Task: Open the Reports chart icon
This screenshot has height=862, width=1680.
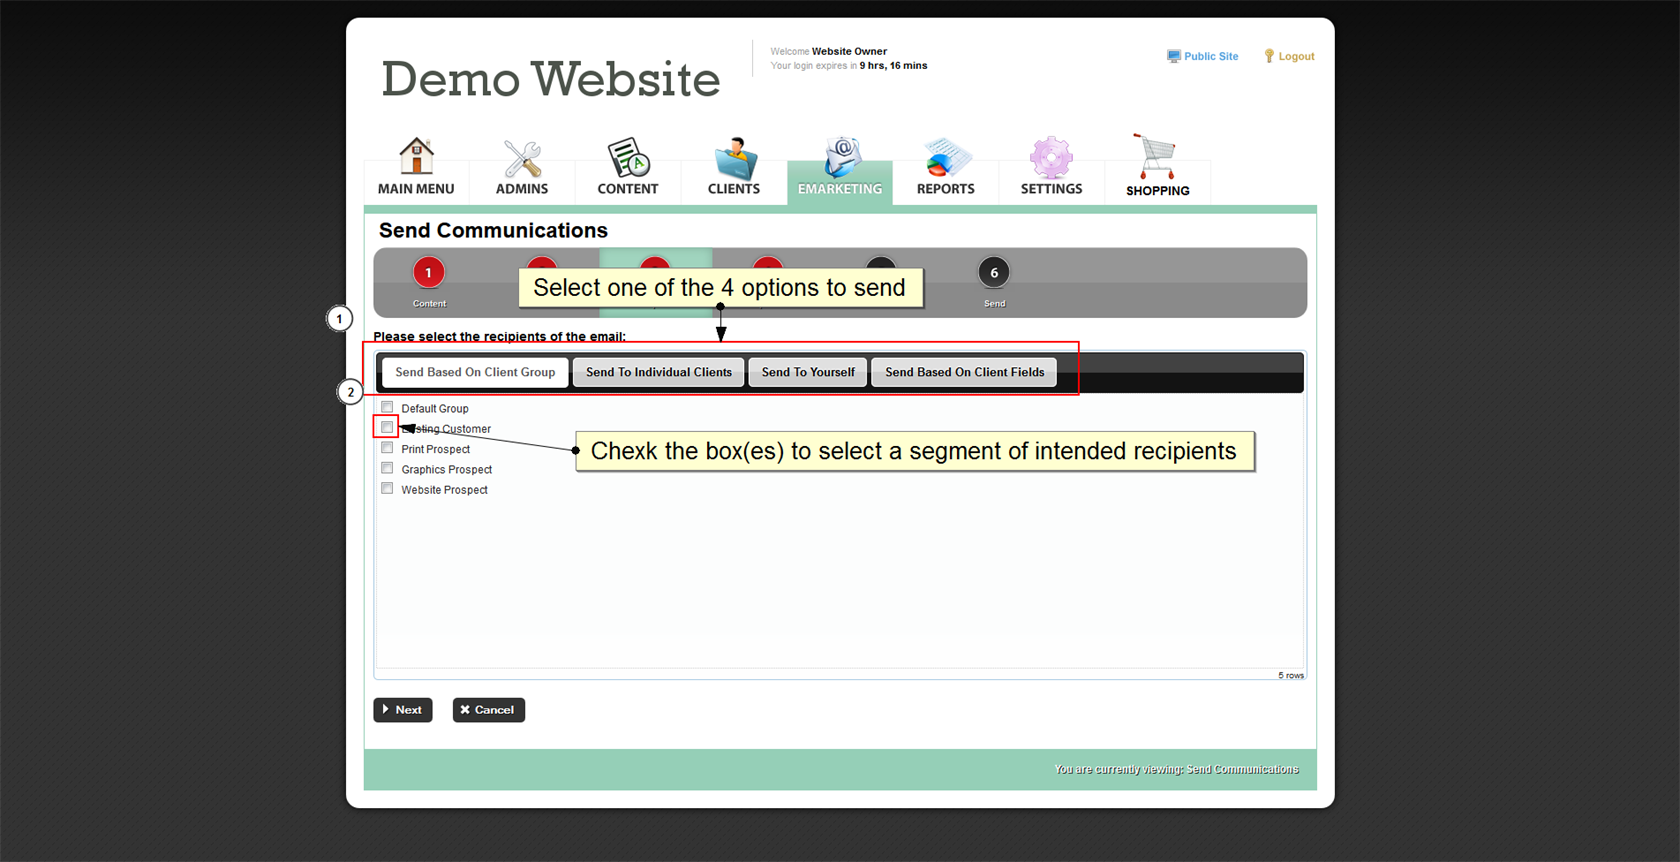Action: click(946, 158)
